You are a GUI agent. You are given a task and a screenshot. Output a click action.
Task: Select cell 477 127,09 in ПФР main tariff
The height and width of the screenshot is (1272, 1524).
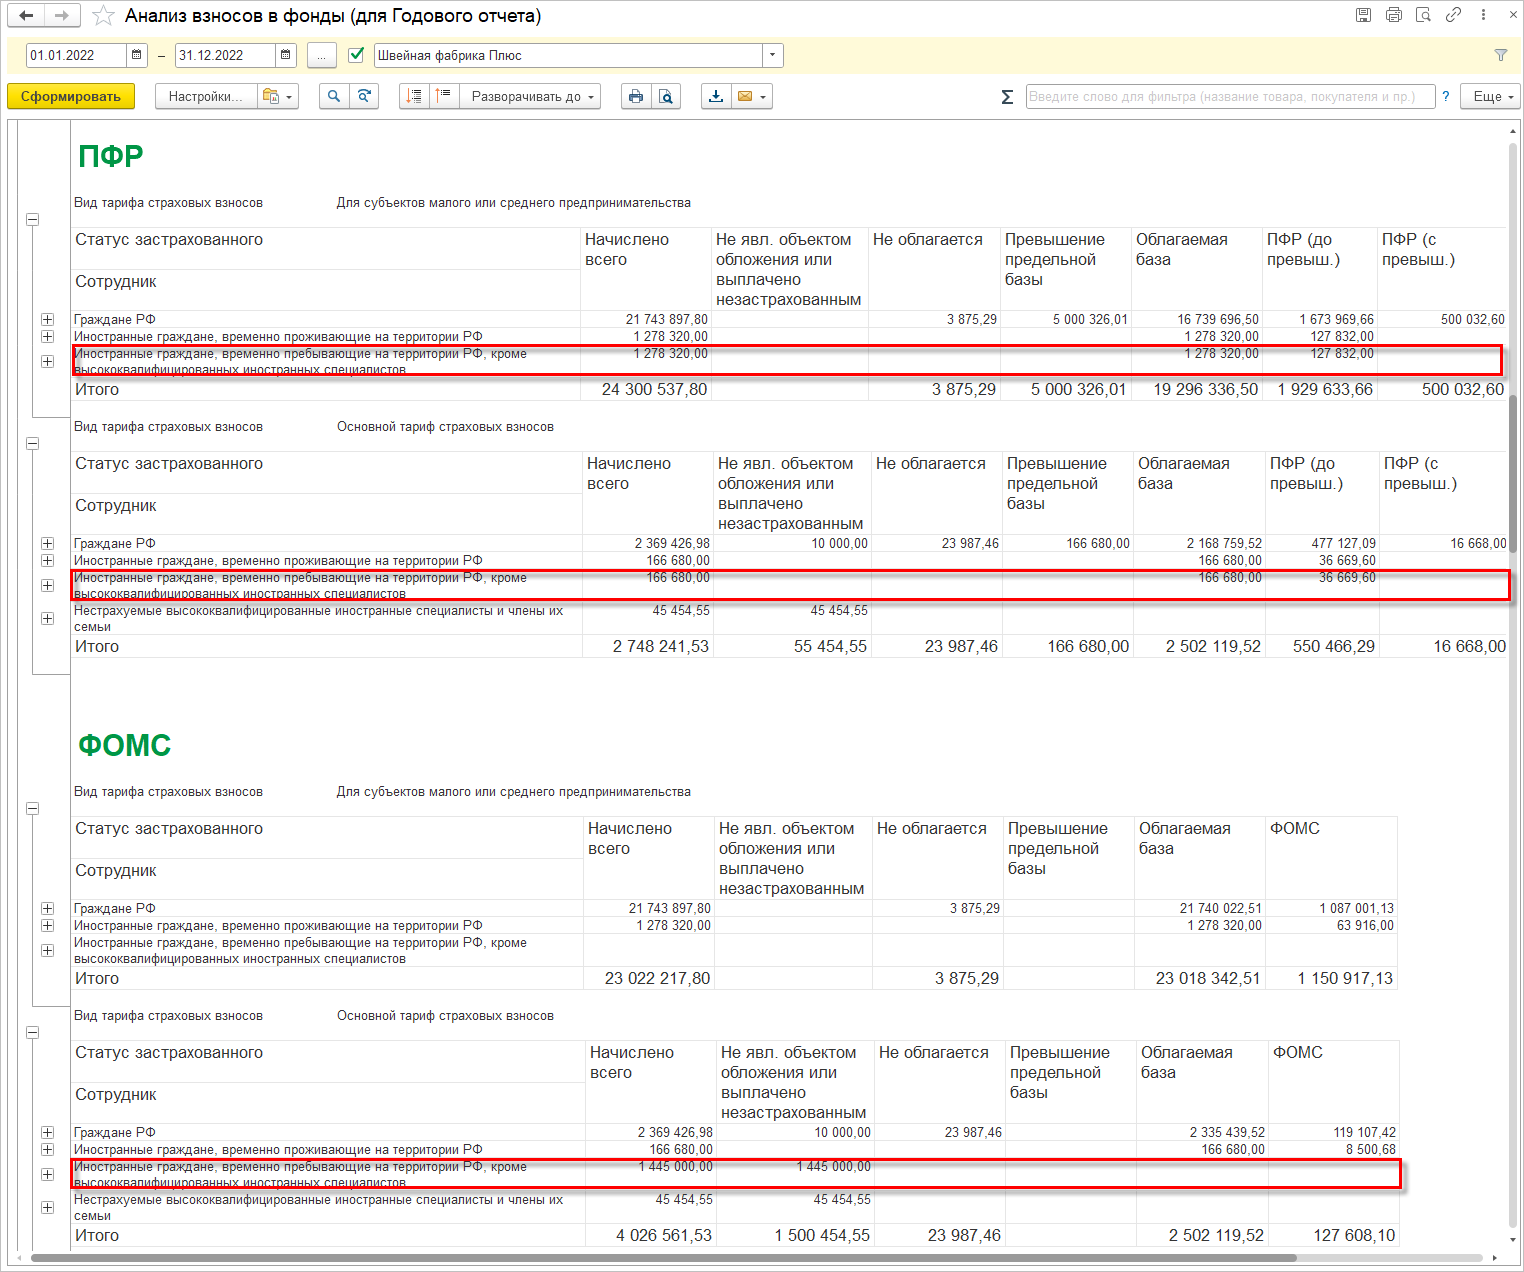coord(1323,544)
